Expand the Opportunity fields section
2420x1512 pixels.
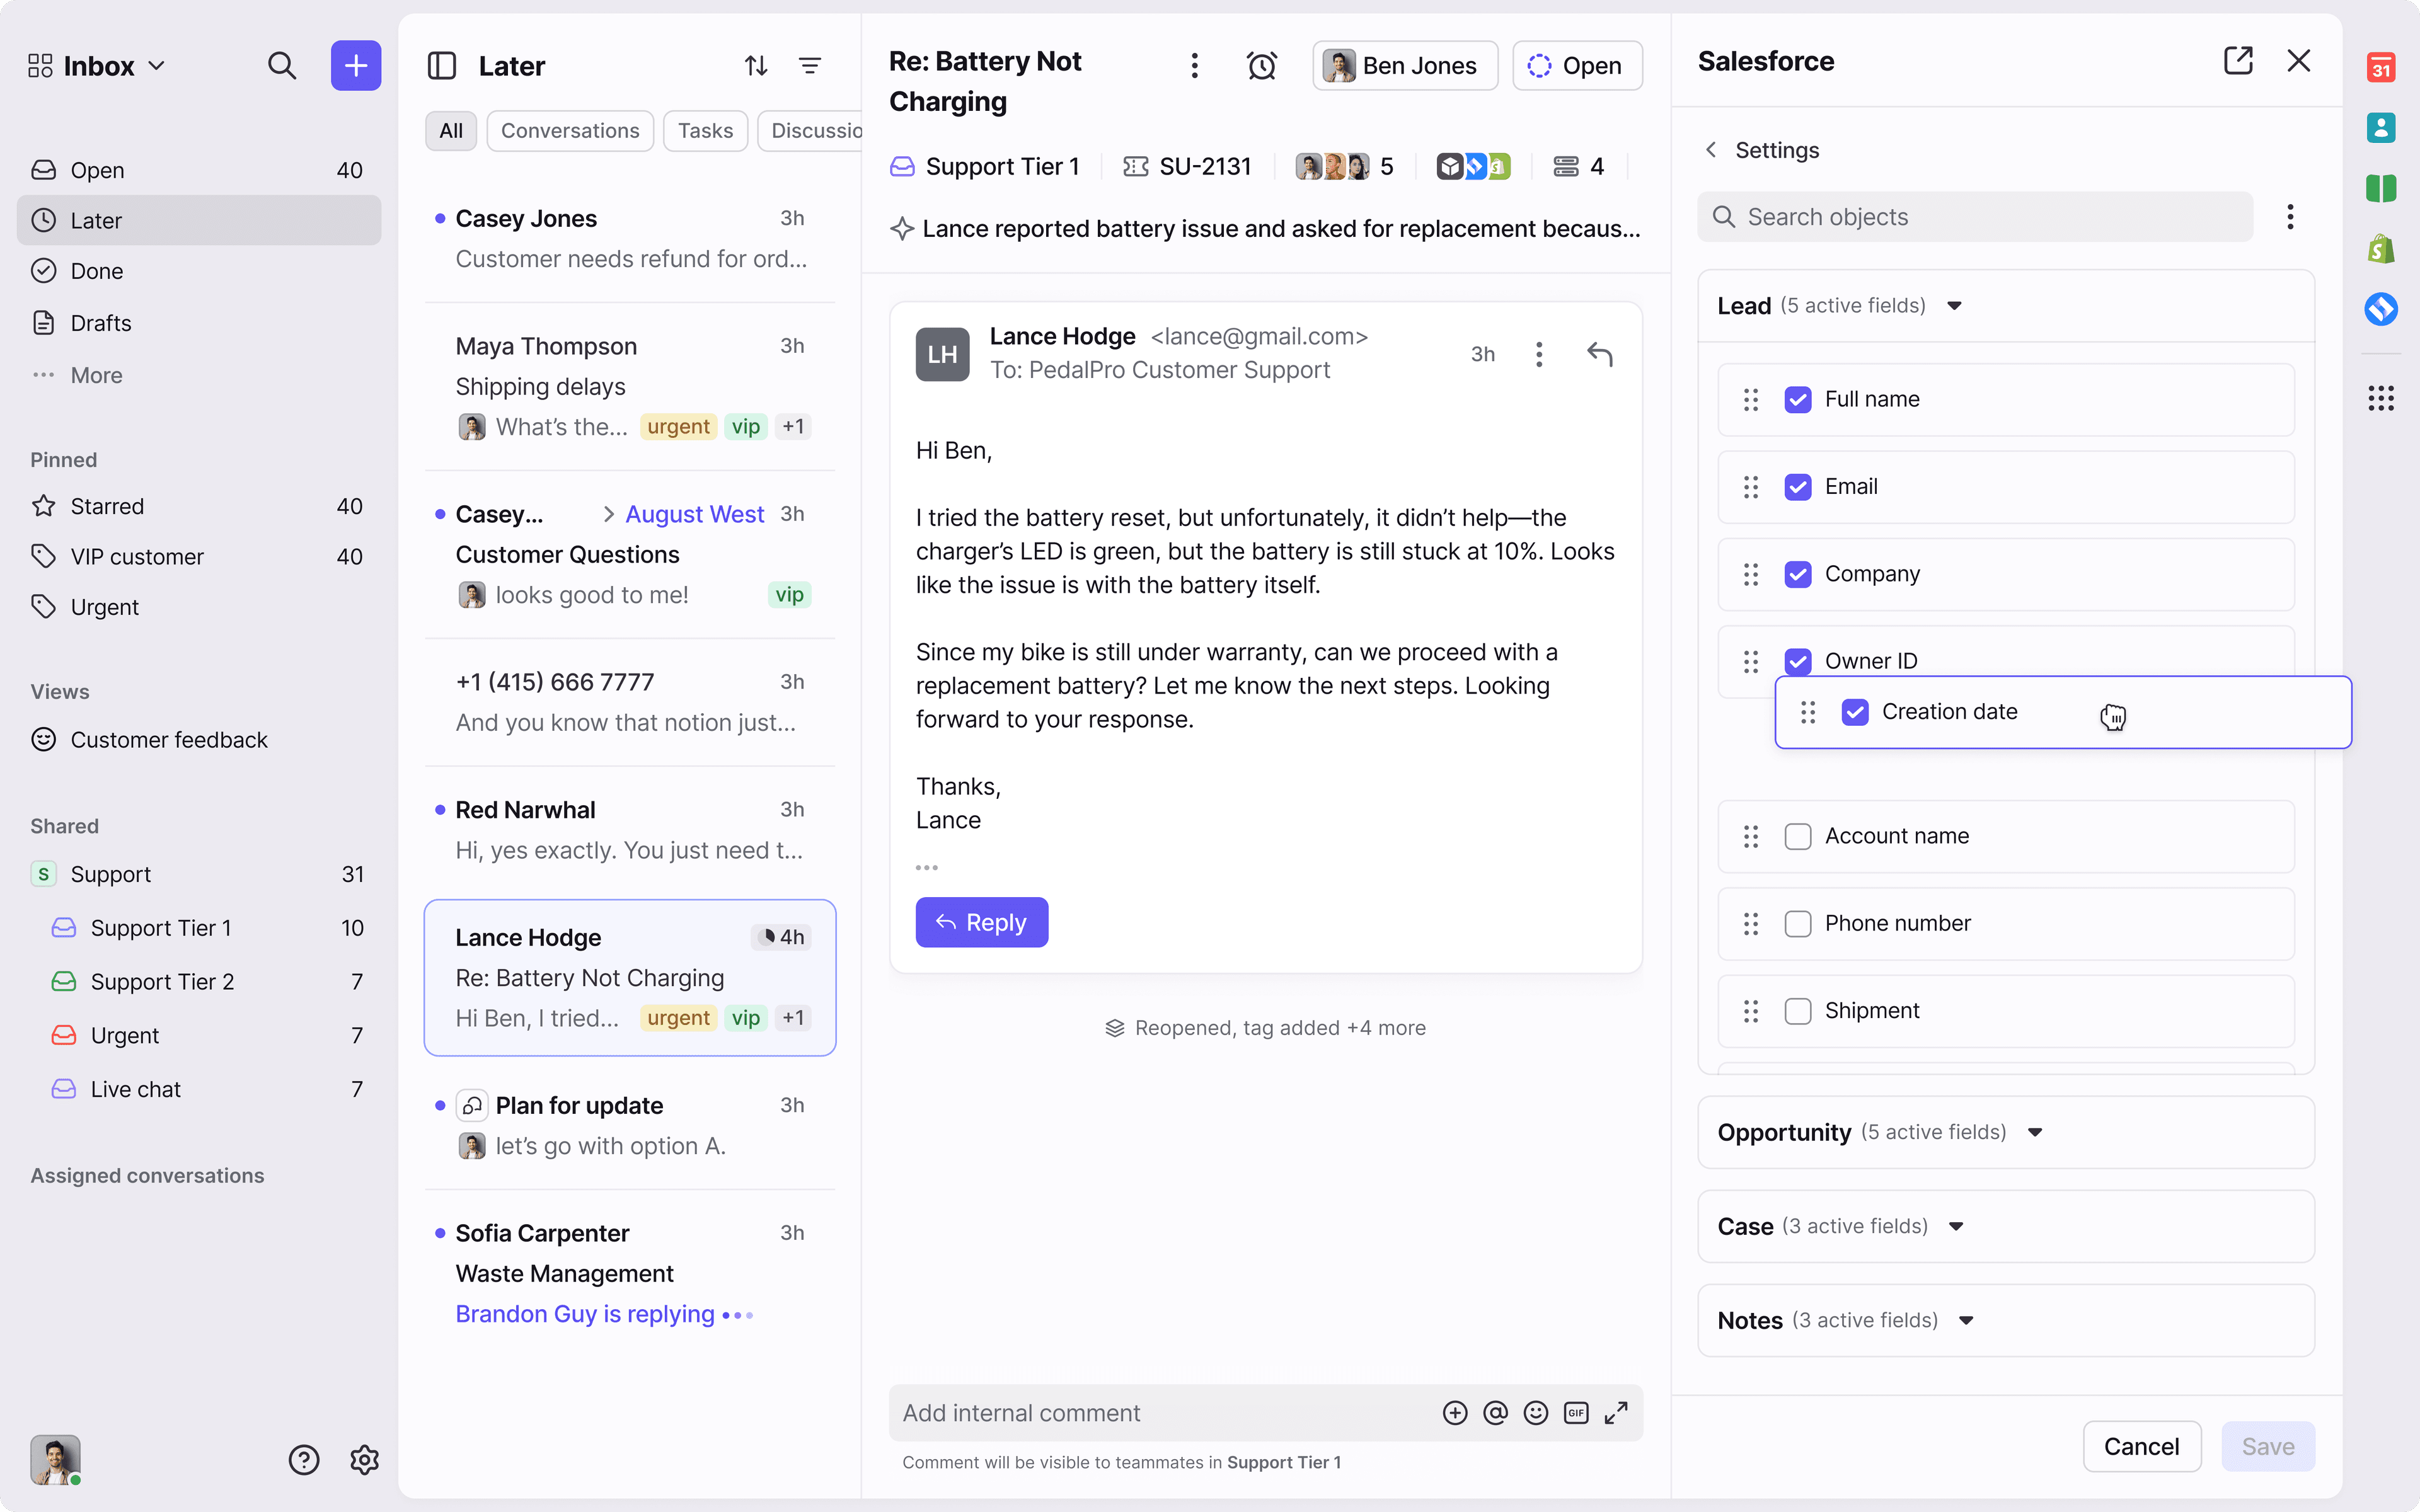[2035, 1132]
